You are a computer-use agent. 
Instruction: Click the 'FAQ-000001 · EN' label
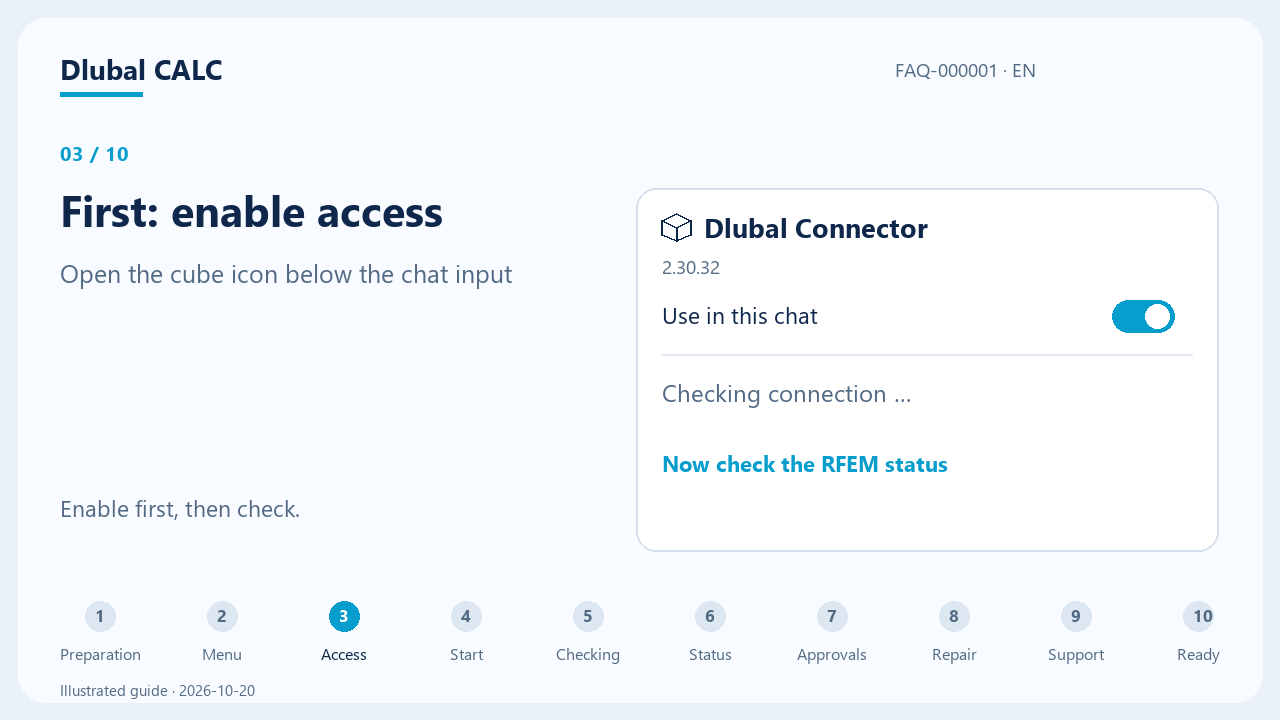[965, 71]
